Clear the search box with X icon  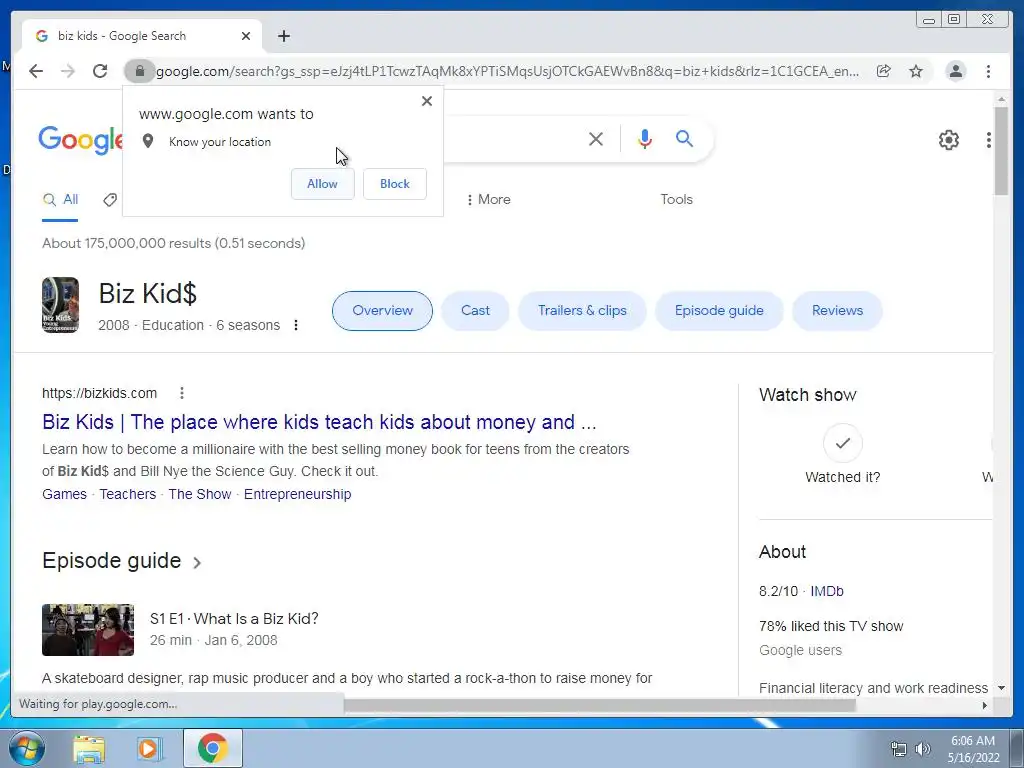pos(596,138)
